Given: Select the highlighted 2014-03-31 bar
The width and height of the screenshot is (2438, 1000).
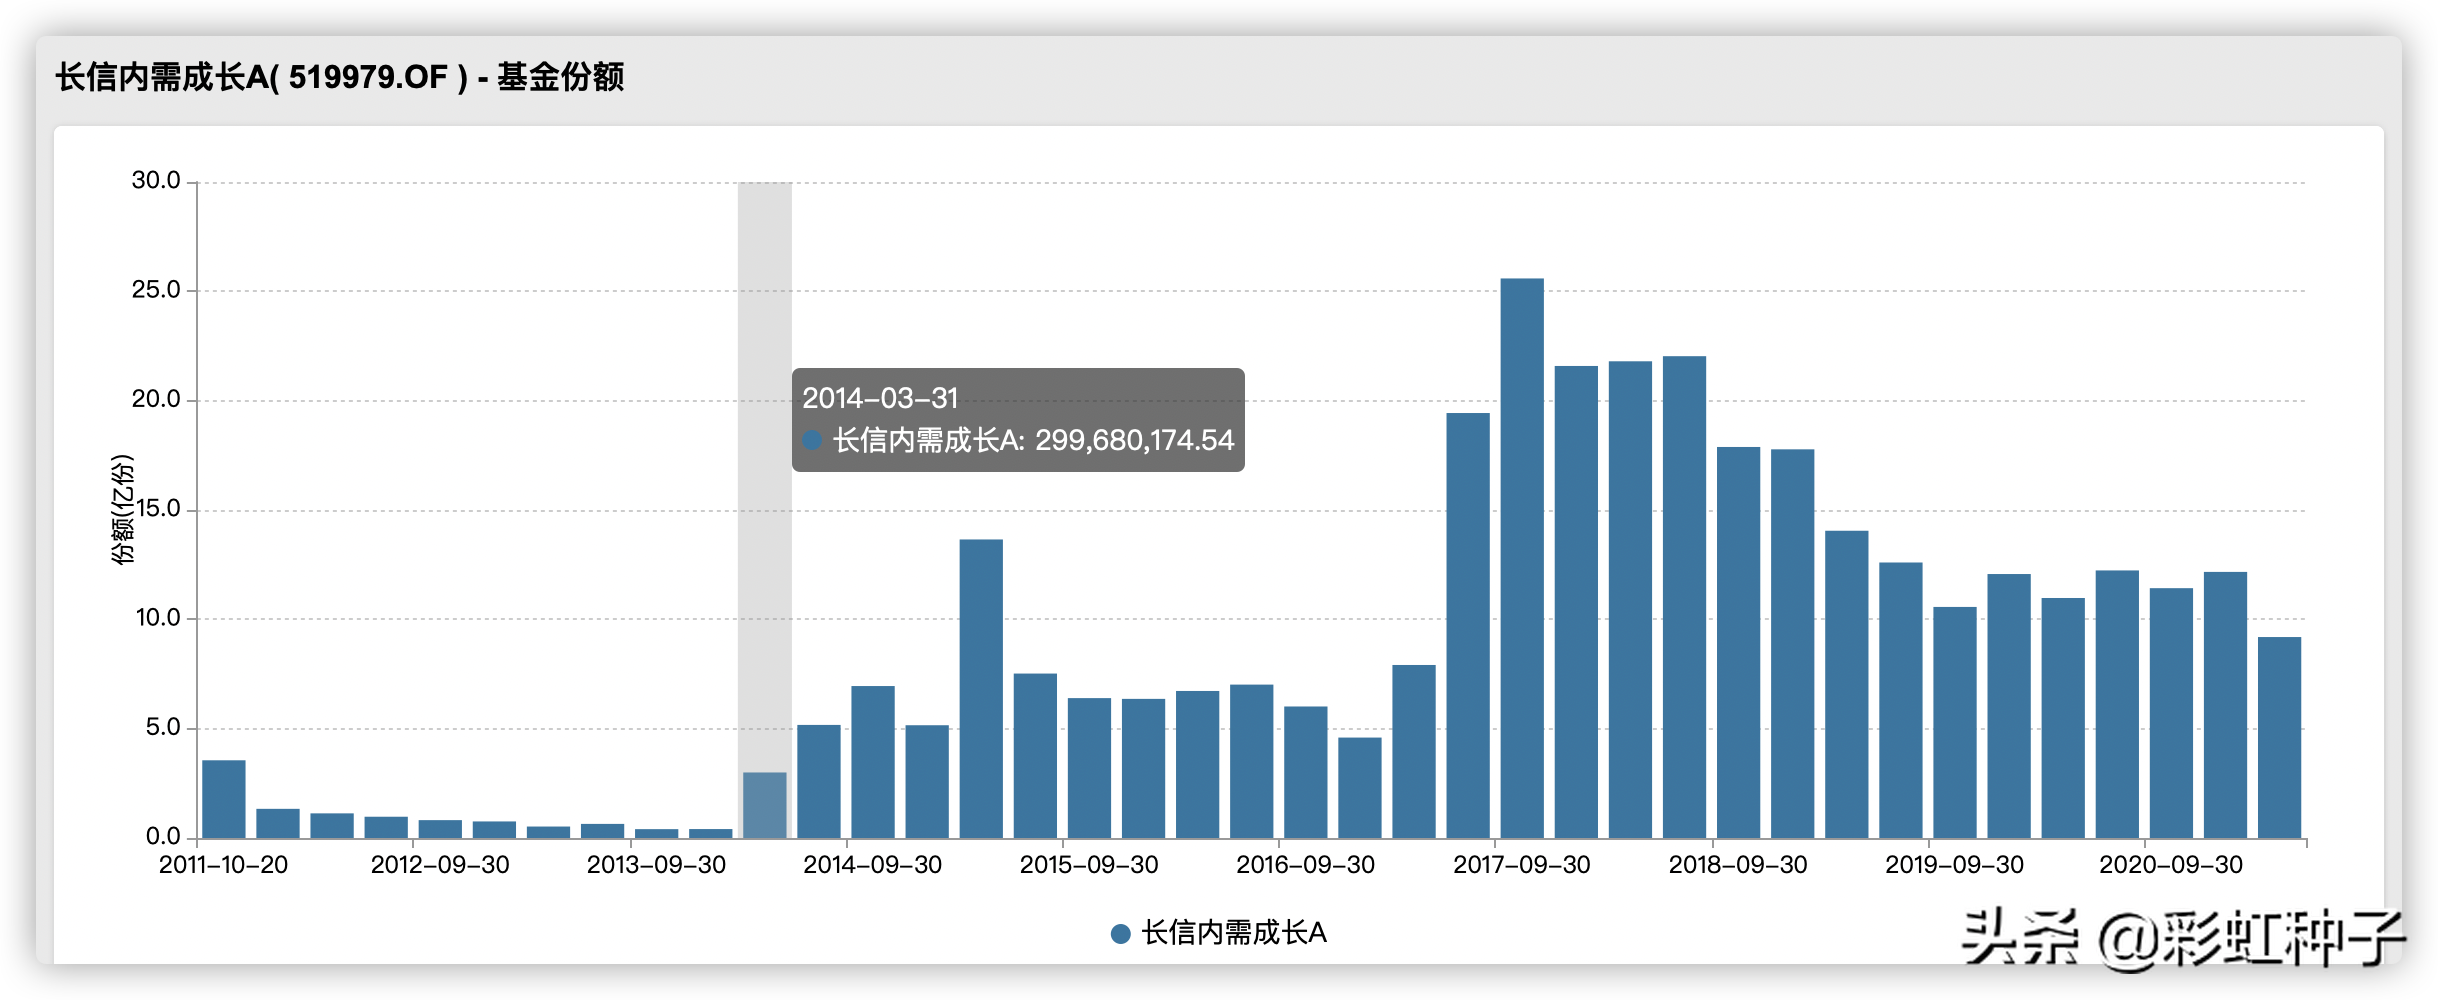Looking at the screenshot, I should pyautogui.click(x=765, y=805).
